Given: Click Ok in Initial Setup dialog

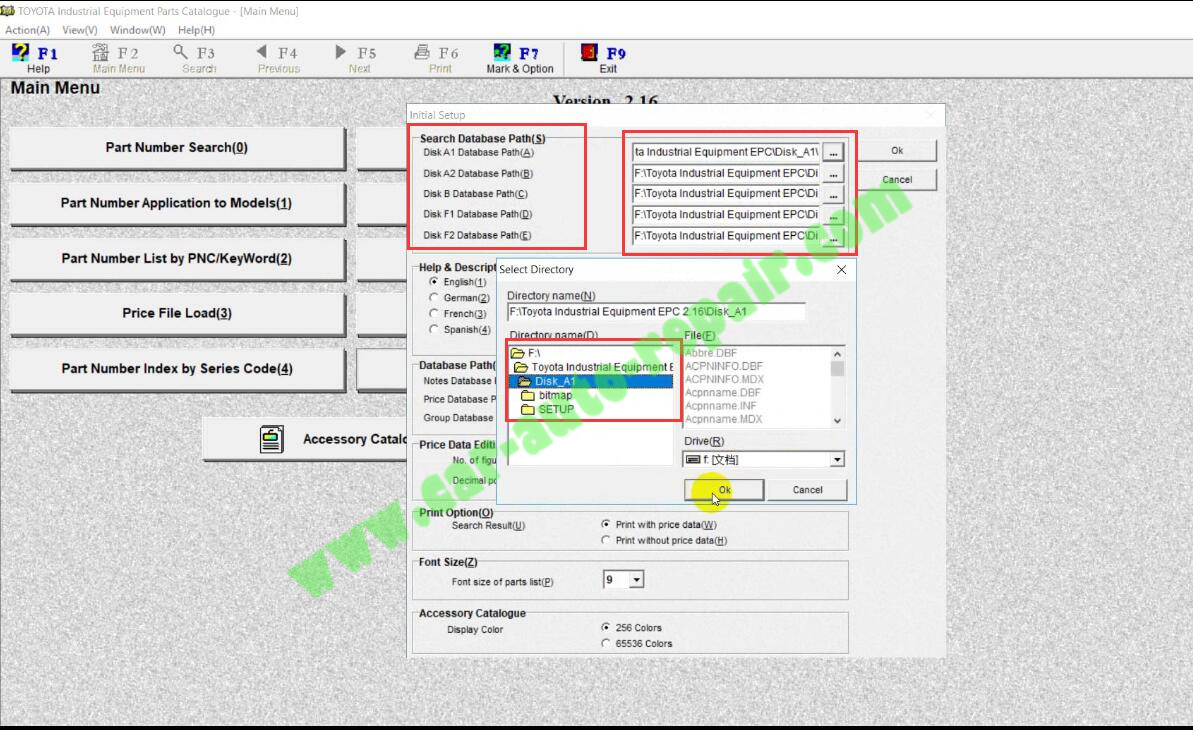Looking at the screenshot, I should (897, 151).
